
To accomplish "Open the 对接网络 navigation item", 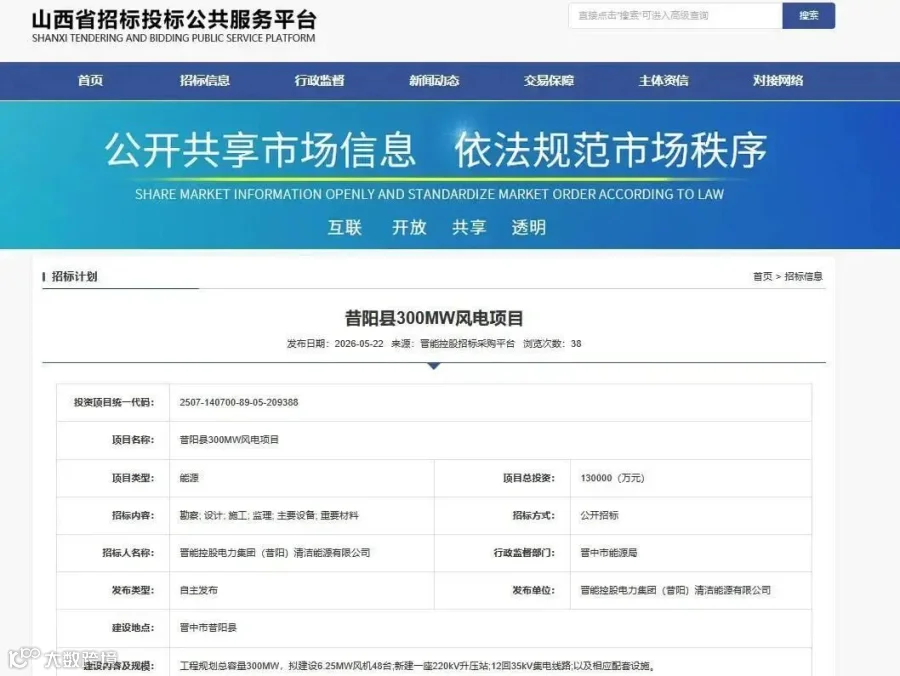I will [x=778, y=80].
